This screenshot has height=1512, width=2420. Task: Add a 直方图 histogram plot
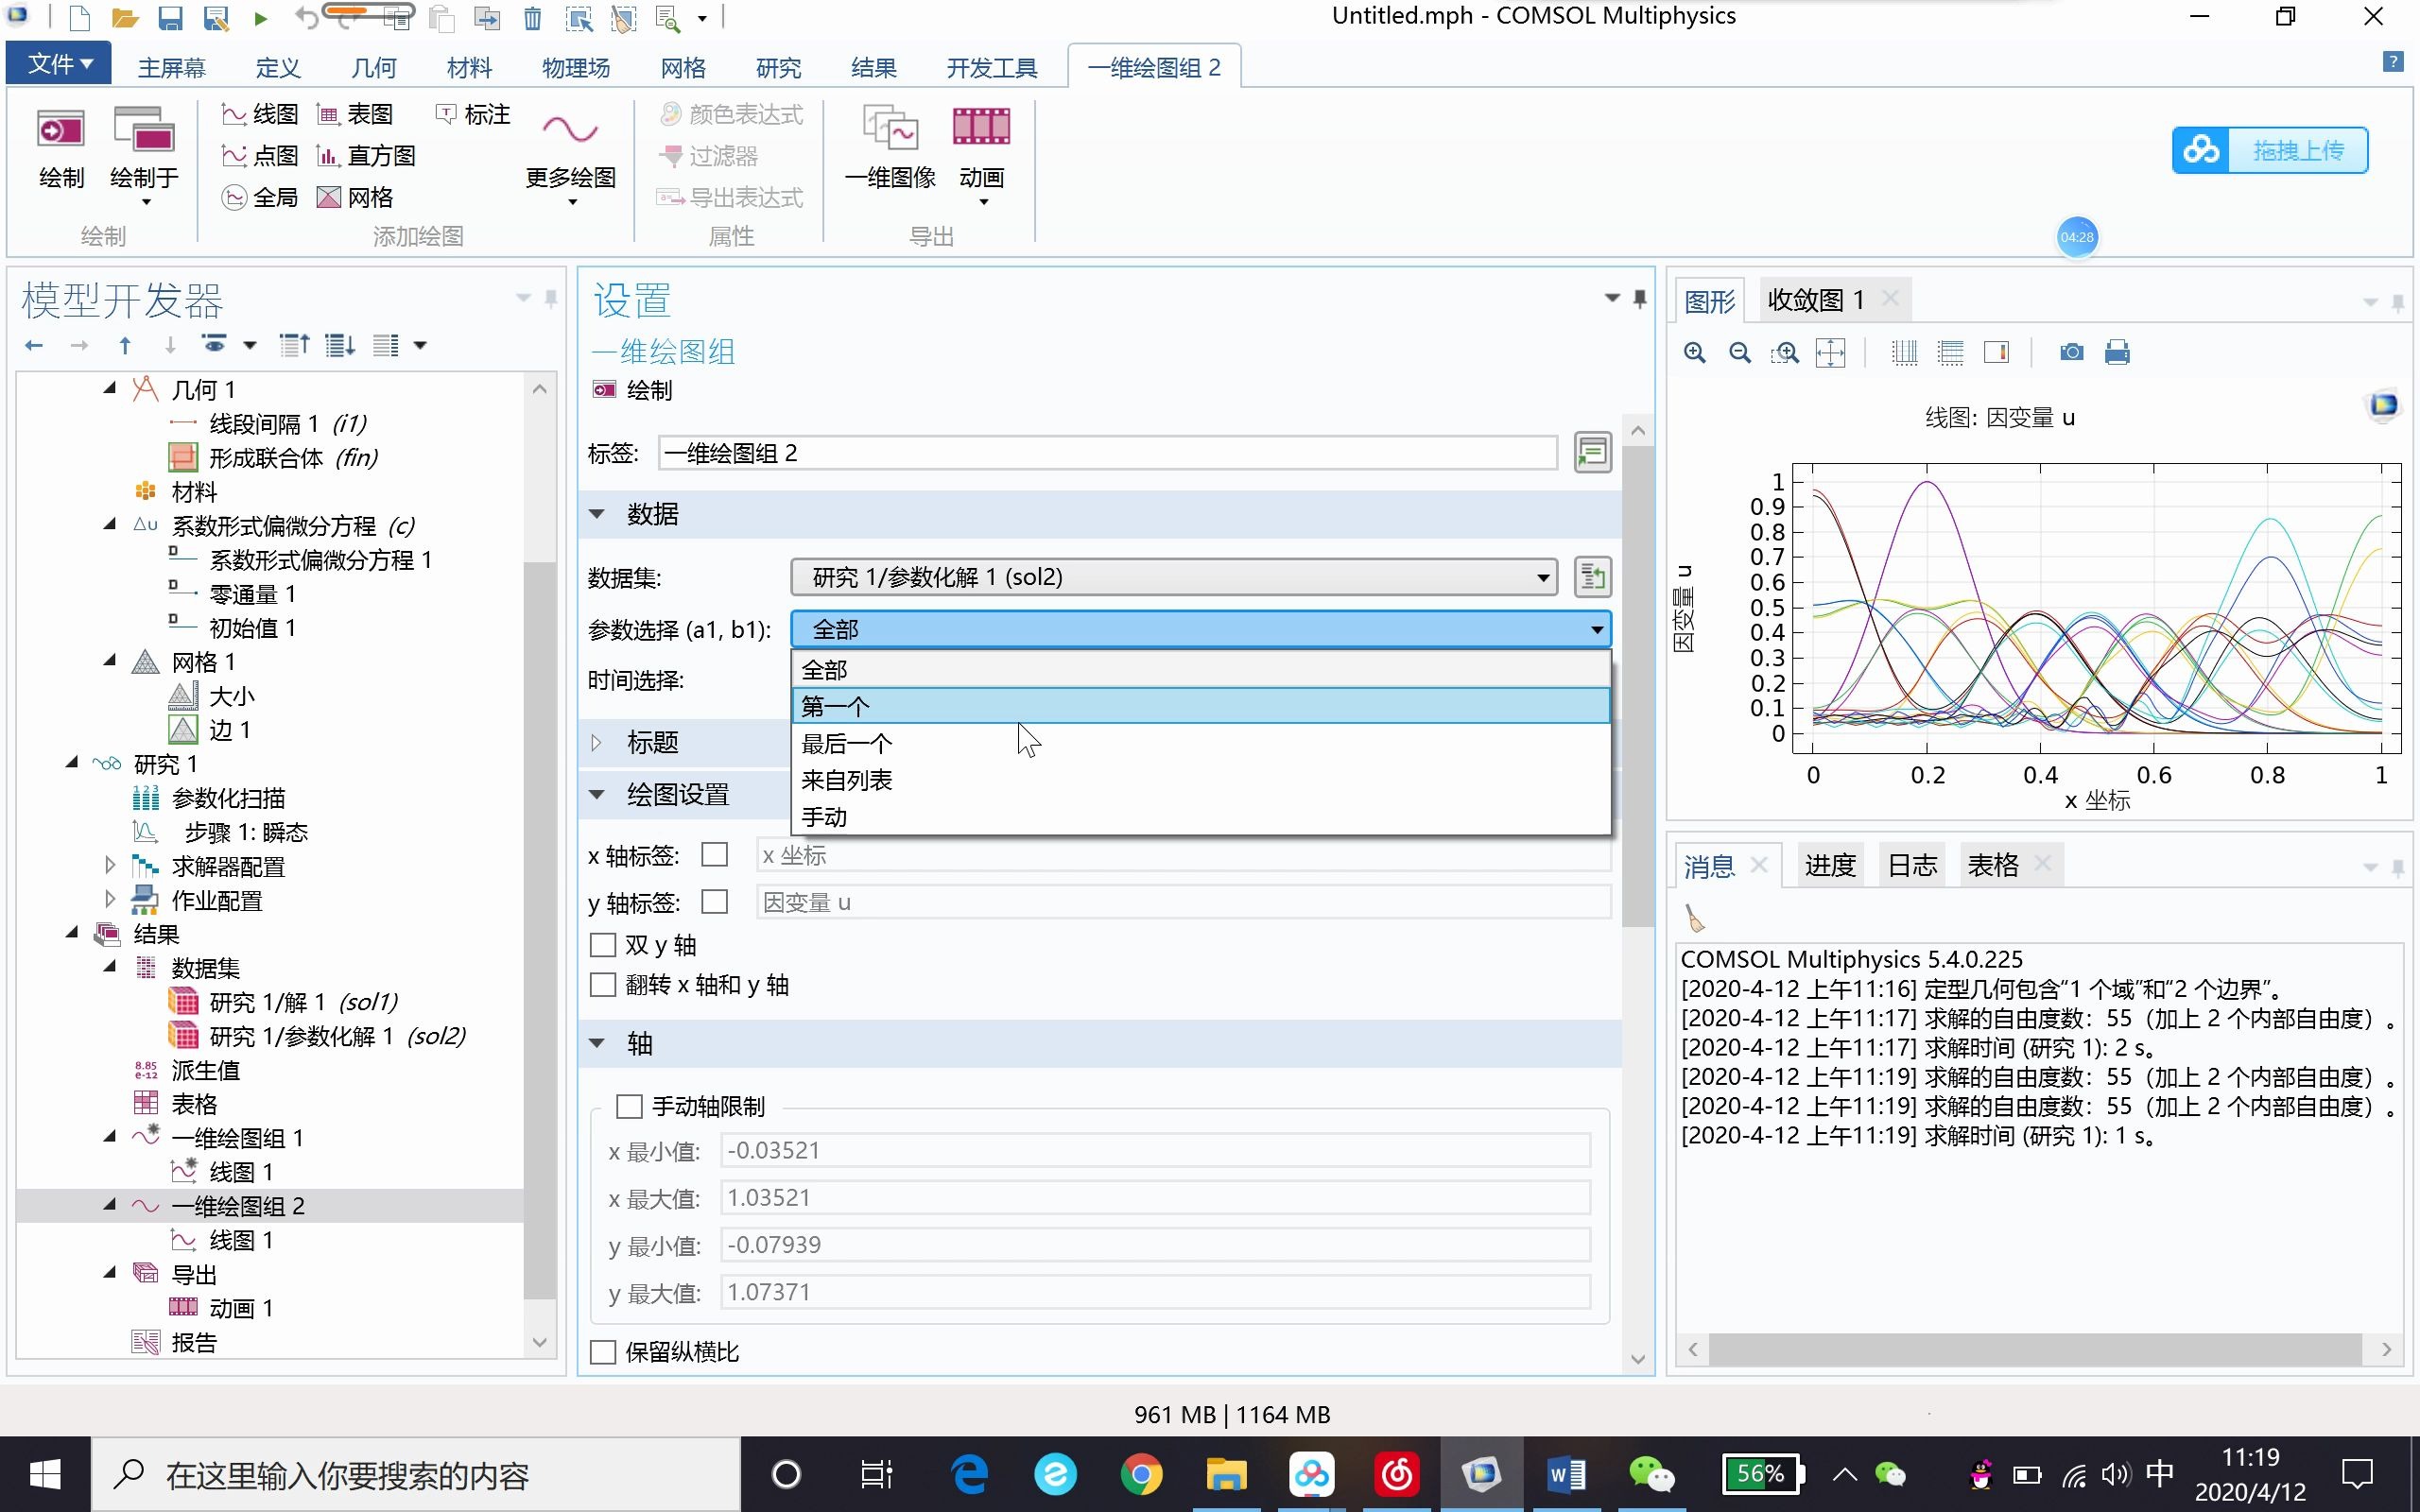point(365,156)
